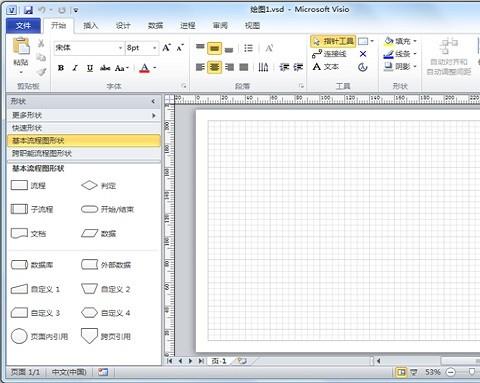The image size is (480, 383).
Task: Expand More Shapes (更多形状) arrow
Action: pos(154,115)
